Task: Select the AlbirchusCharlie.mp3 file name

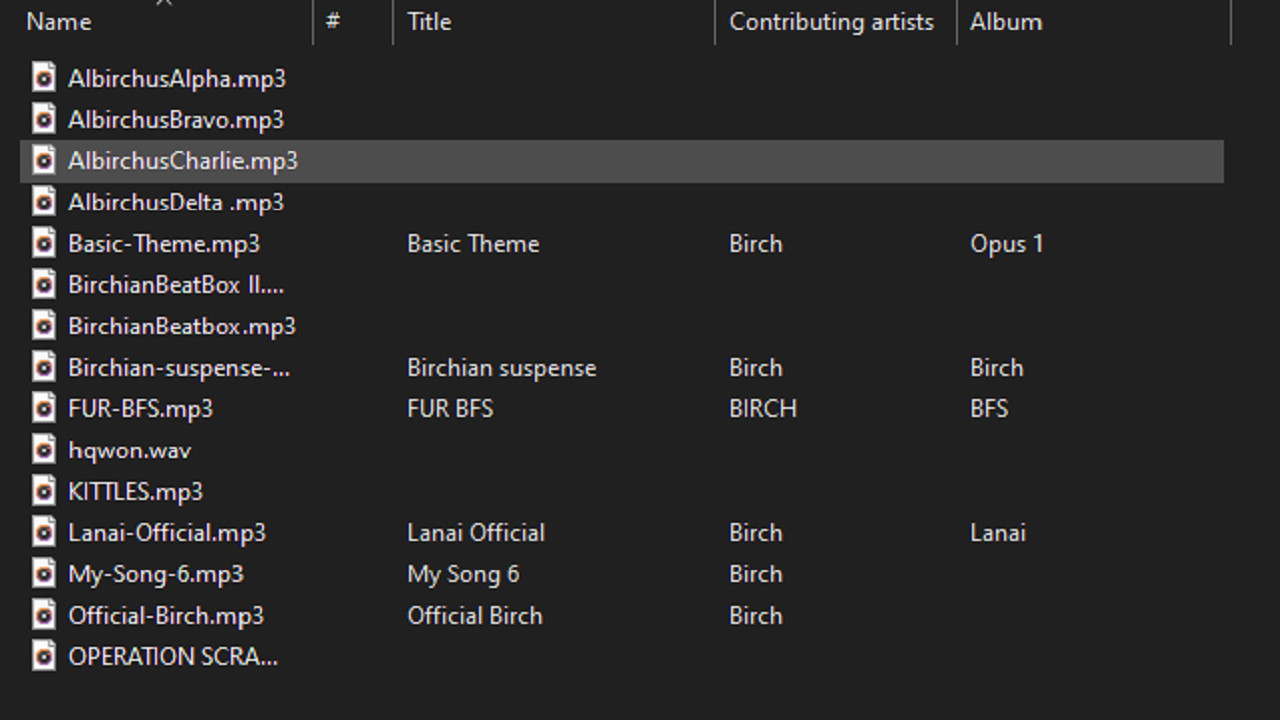Action: [x=183, y=161]
